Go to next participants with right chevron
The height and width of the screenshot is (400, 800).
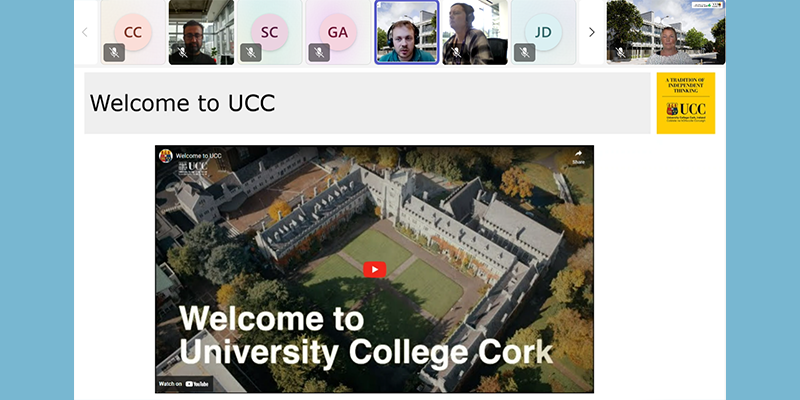pyautogui.click(x=592, y=32)
